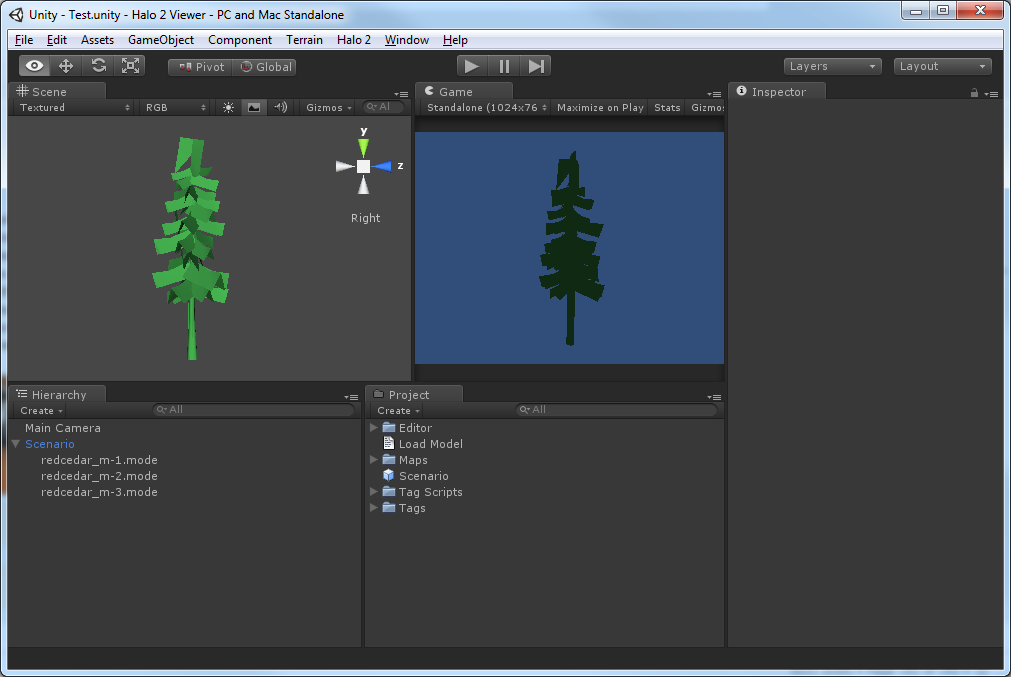This screenshot has height=677, width=1011.
Task: Open the GameObject menu
Action: 161,40
